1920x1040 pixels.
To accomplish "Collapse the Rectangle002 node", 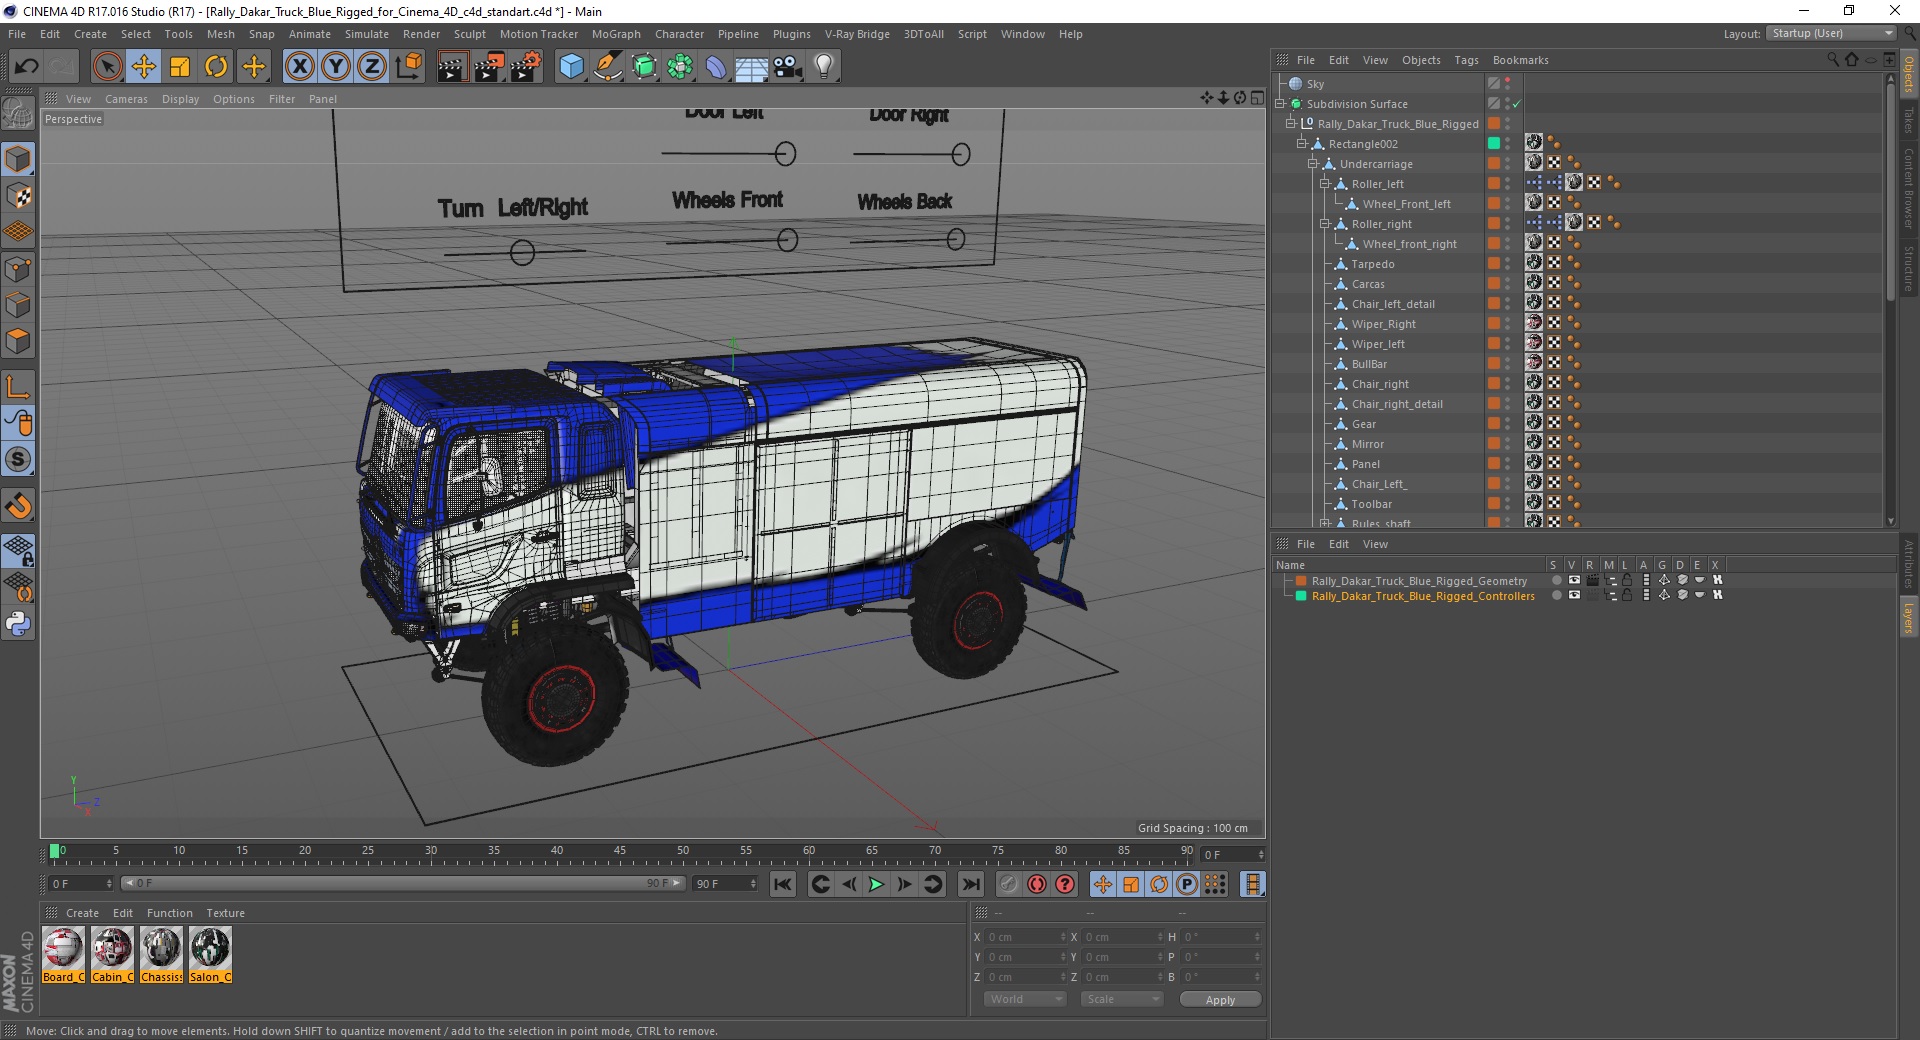I will (x=1302, y=144).
